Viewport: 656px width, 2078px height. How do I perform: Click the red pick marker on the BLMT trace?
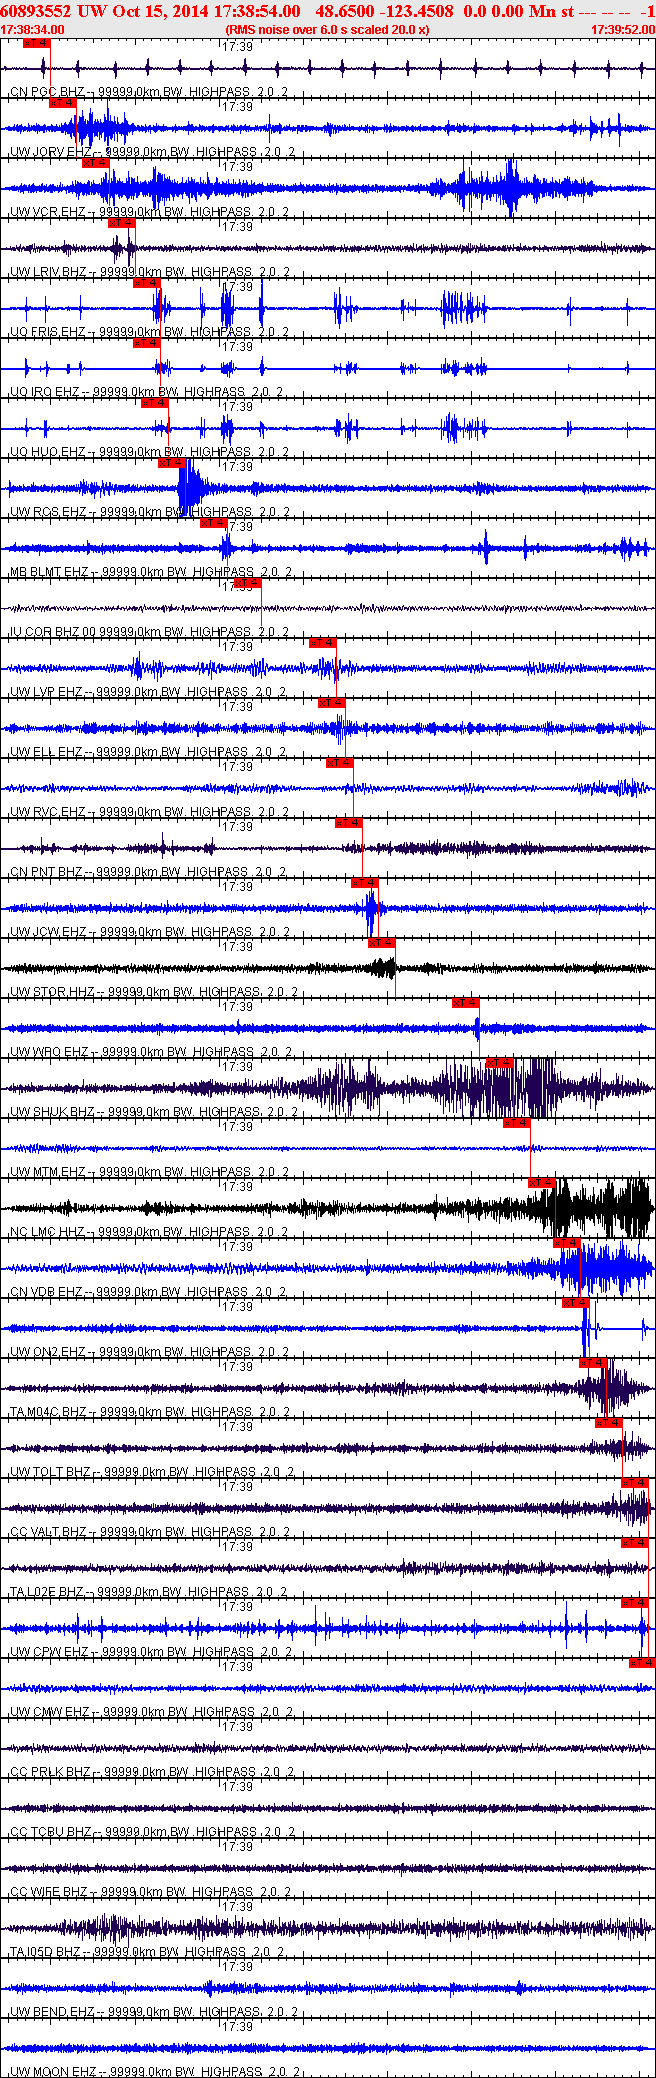pyautogui.click(x=213, y=523)
